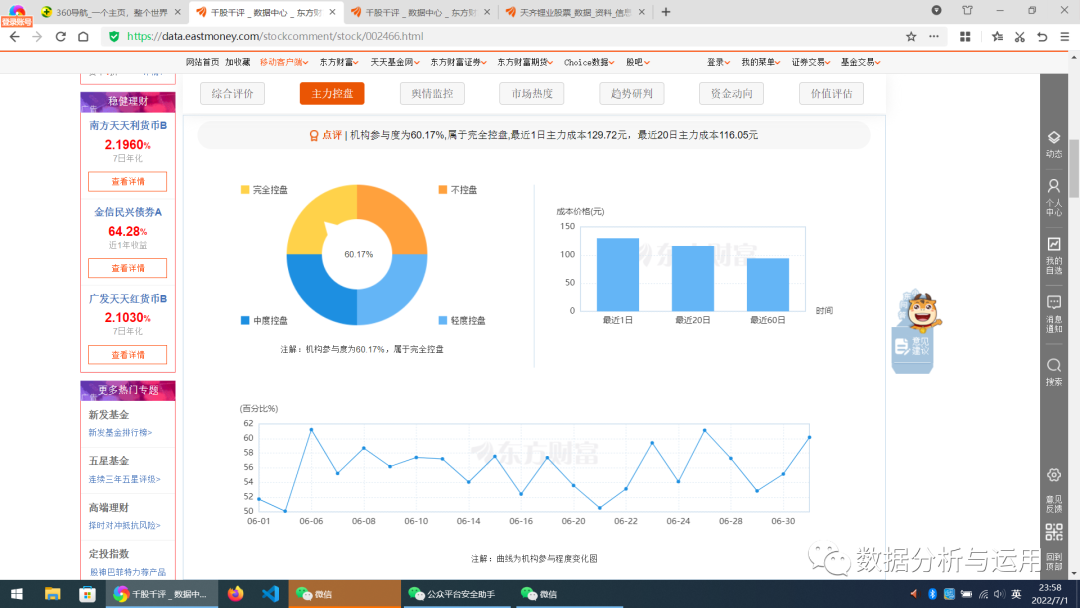This screenshot has height=608, width=1080.
Task: Open the Microsoft Store taskbar icon
Action: click(87, 594)
